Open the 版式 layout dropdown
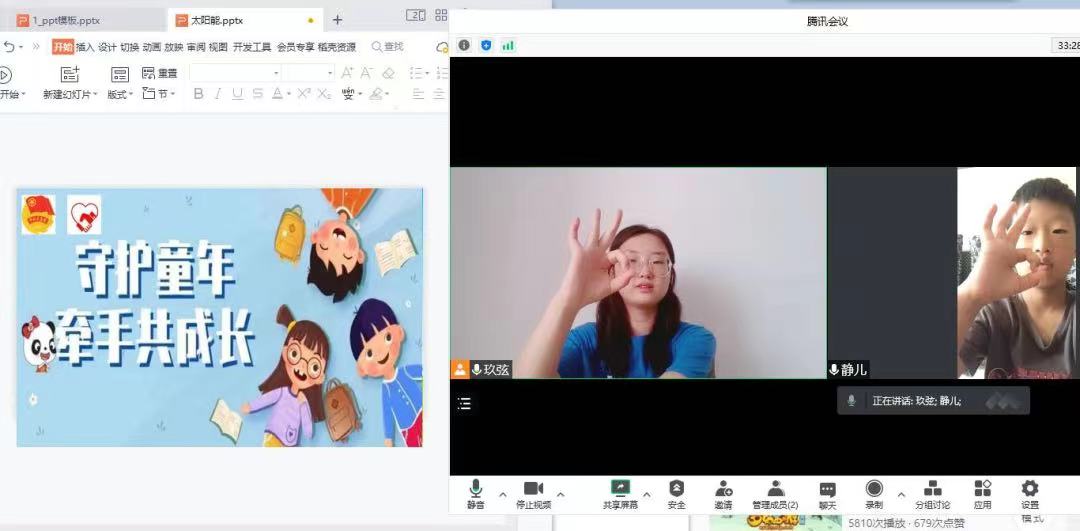Viewport: 1080px width, 531px height. pos(120,94)
